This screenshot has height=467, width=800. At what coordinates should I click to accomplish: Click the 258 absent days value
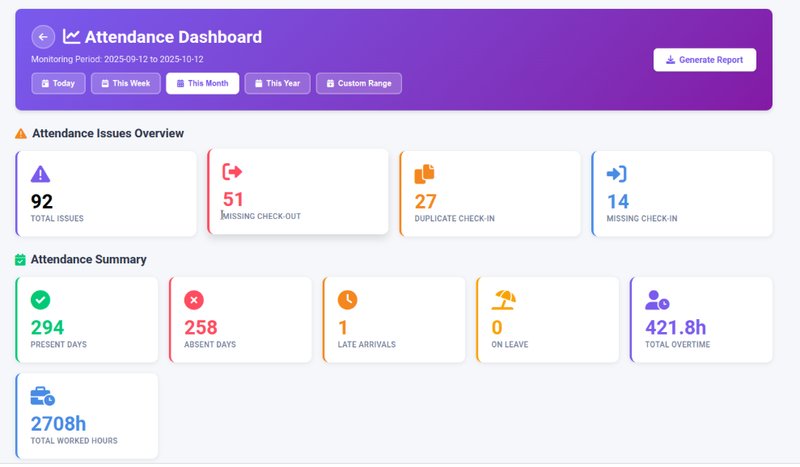(x=201, y=328)
